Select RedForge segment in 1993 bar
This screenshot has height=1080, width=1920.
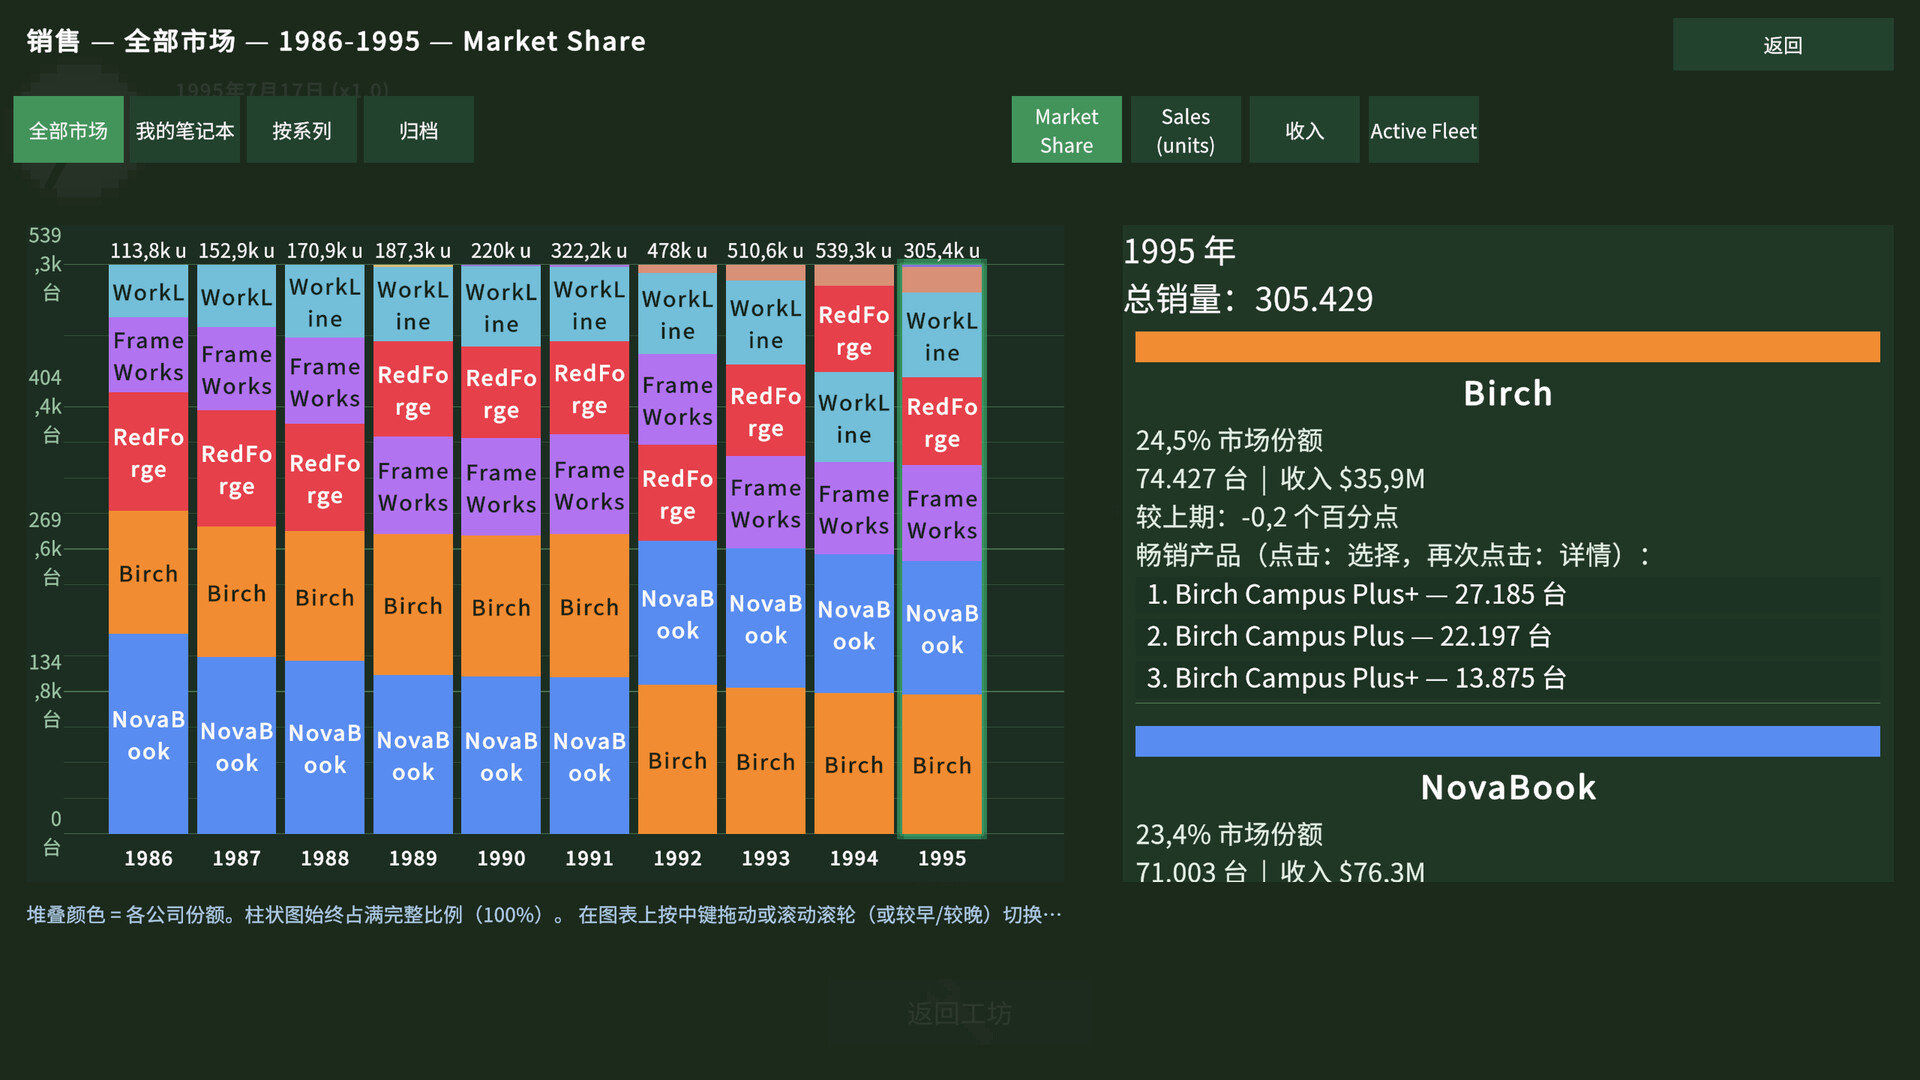point(766,410)
